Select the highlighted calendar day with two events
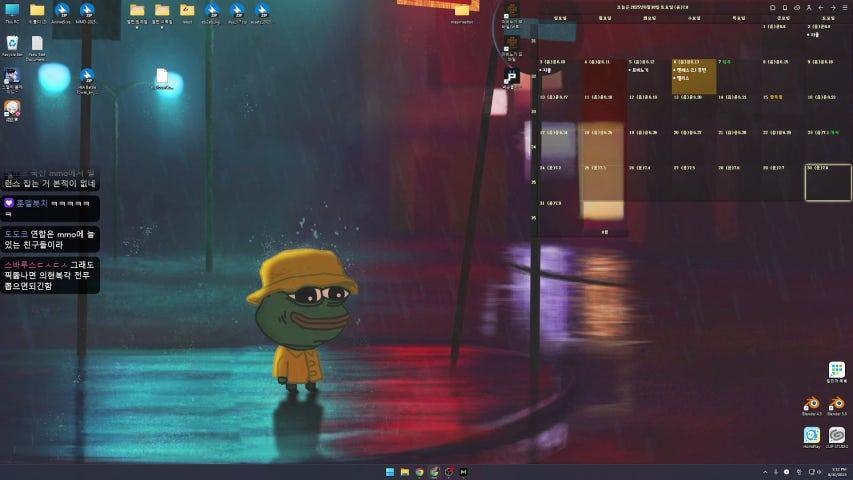Image resolution: width=853 pixels, height=480 pixels. (x=694, y=76)
